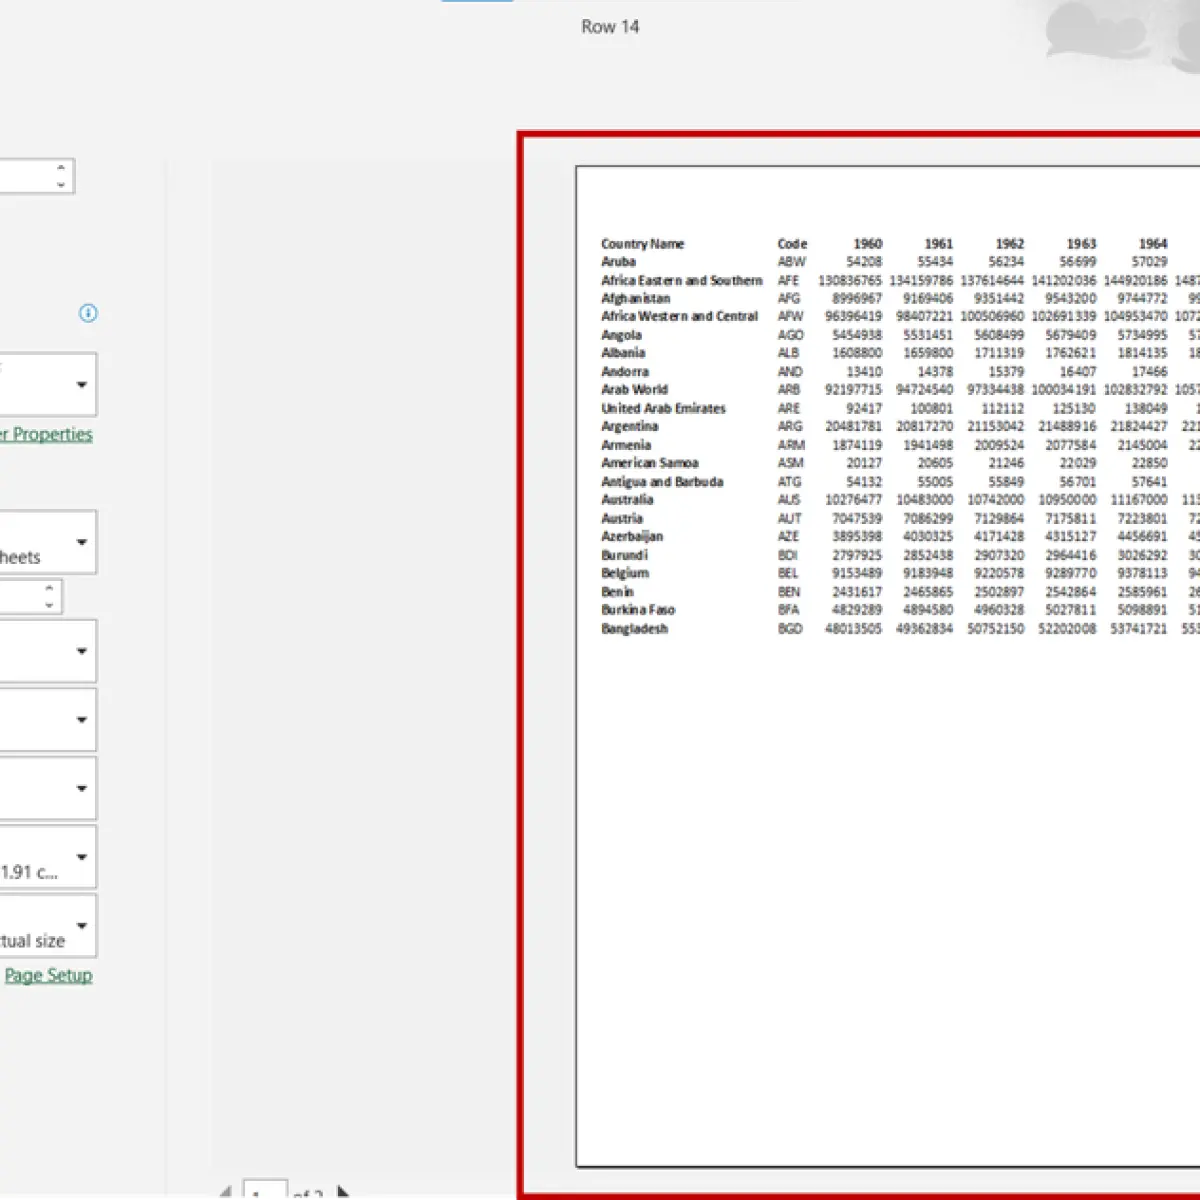Select 'Africa Eastern and Southern' country name
1200x1200 pixels.
point(681,281)
